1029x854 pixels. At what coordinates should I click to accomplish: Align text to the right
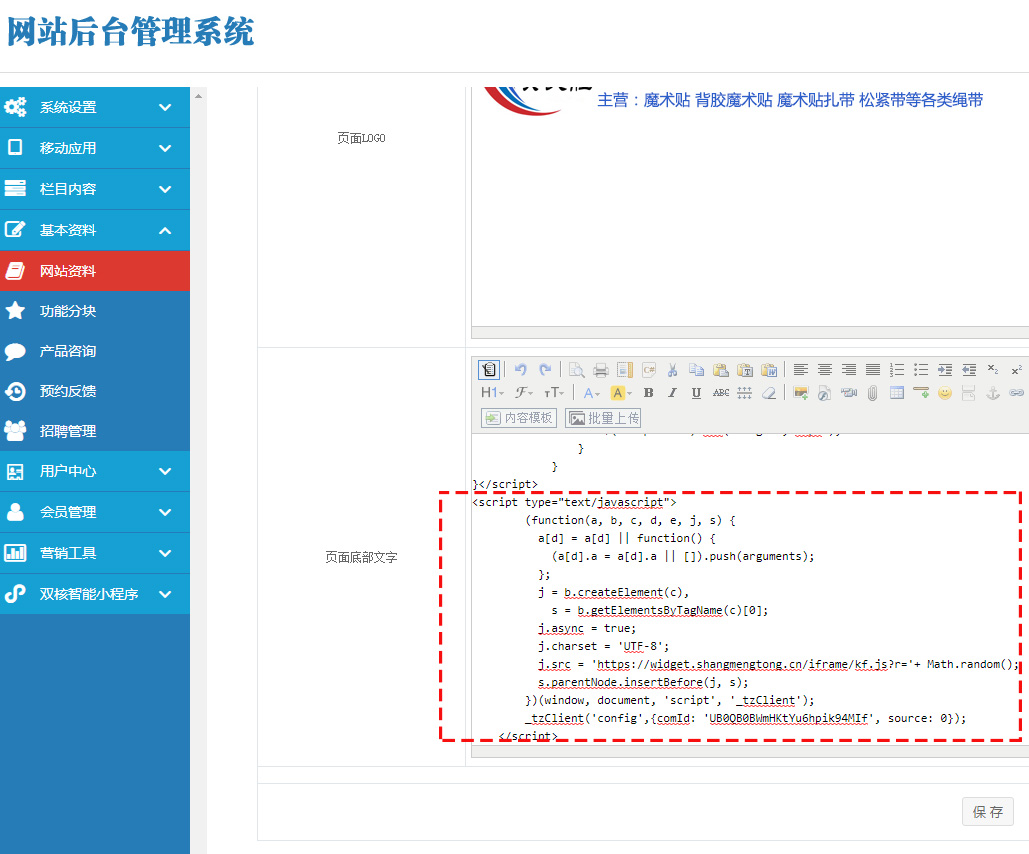(849, 370)
